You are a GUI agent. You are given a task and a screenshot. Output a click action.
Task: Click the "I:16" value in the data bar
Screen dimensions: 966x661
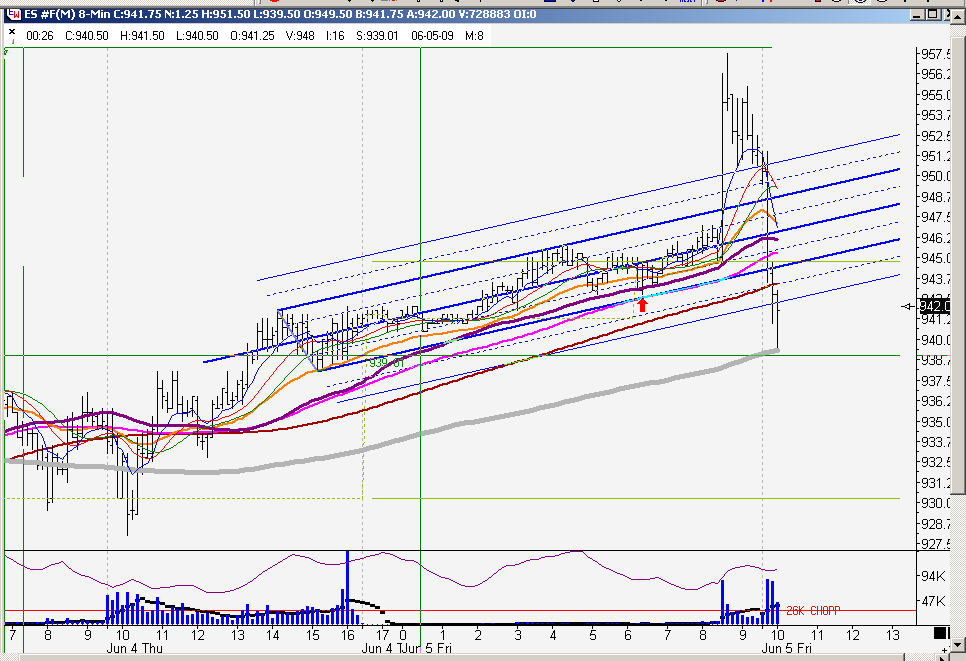[x=335, y=36]
